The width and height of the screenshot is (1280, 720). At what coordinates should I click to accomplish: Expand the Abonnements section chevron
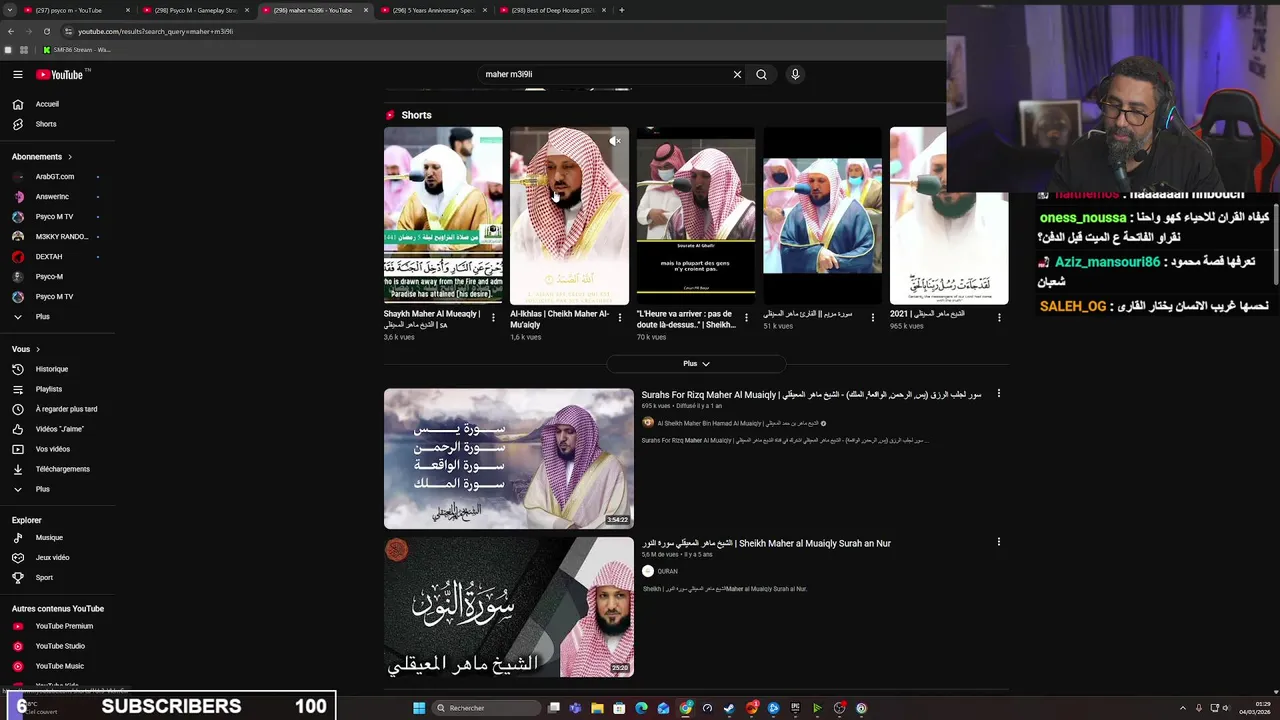pyautogui.click(x=70, y=157)
